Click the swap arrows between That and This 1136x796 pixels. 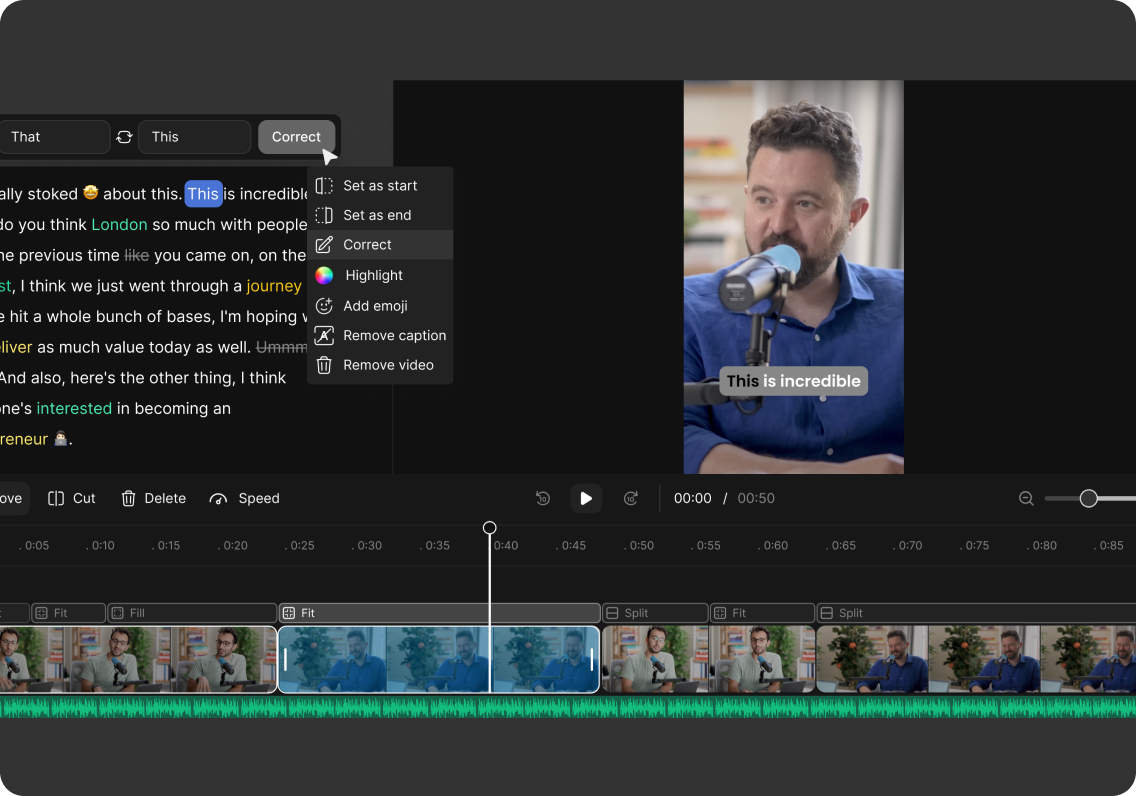[123, 137]
